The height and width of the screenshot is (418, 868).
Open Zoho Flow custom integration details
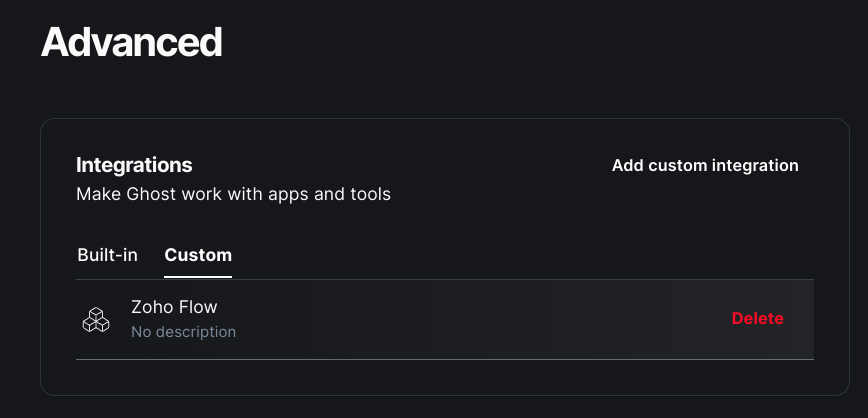[x=174, y=307]
